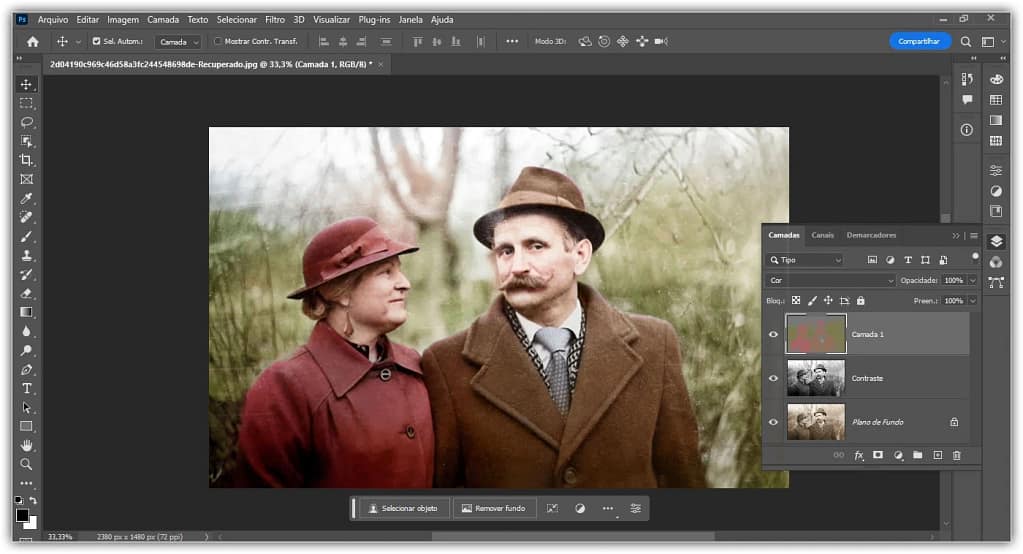Screen dimensions: 1023x554
Task: Open the Opacidade dropdown arrow
Action: (x=972, y=281)
